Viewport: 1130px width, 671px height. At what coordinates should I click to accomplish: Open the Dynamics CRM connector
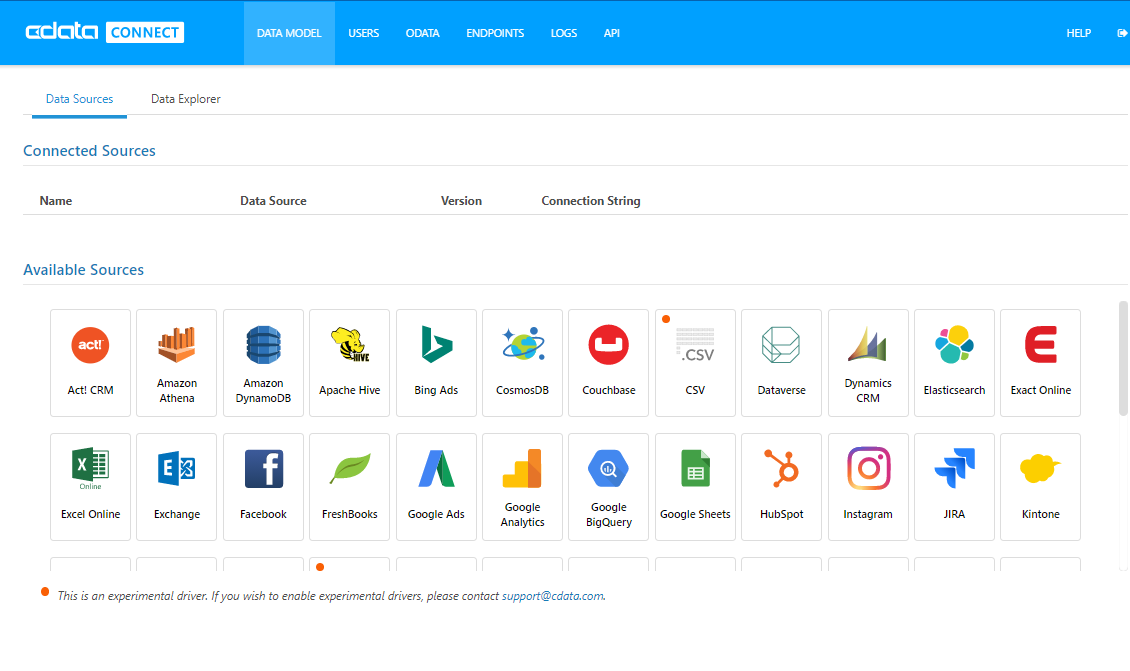(x=868, y=363)
